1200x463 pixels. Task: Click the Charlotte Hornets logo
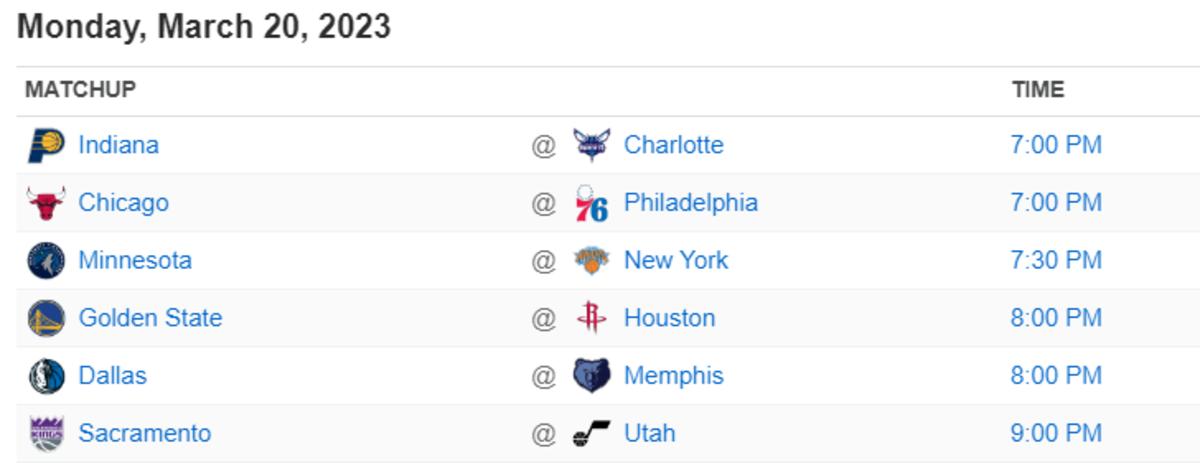(x=592, y=145)
